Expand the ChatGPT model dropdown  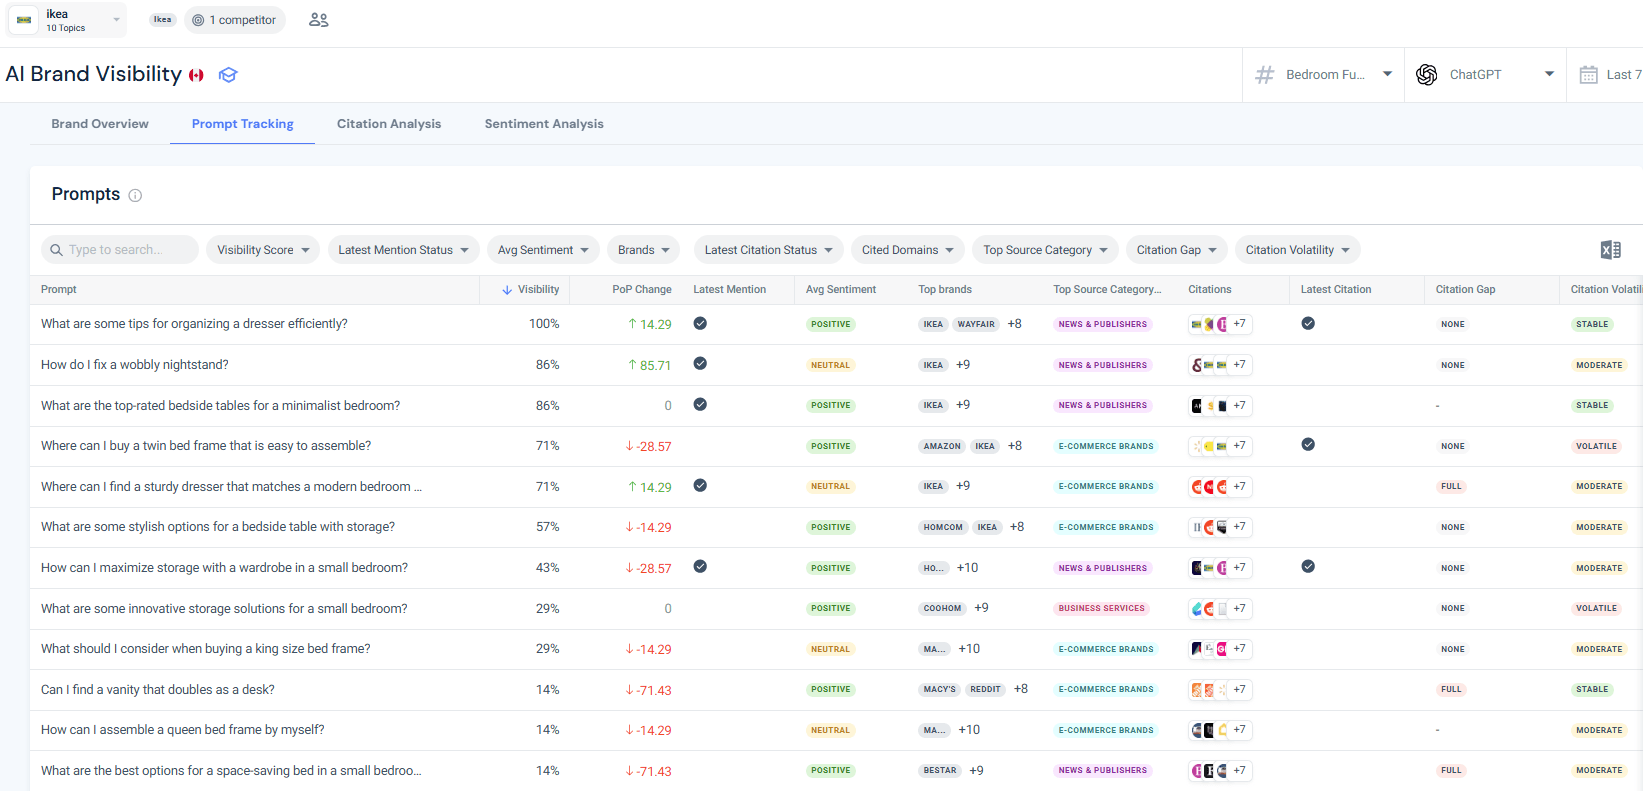(x=1485, y=75)
